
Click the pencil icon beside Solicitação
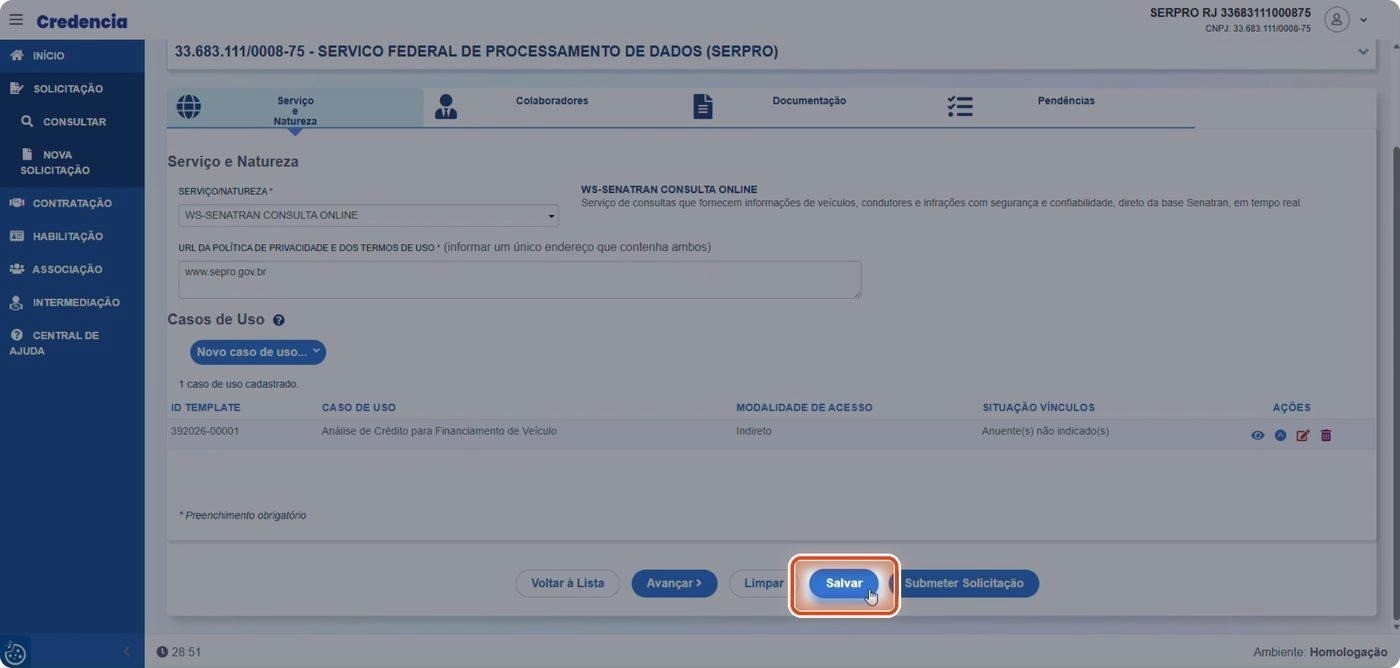point(17,89)
